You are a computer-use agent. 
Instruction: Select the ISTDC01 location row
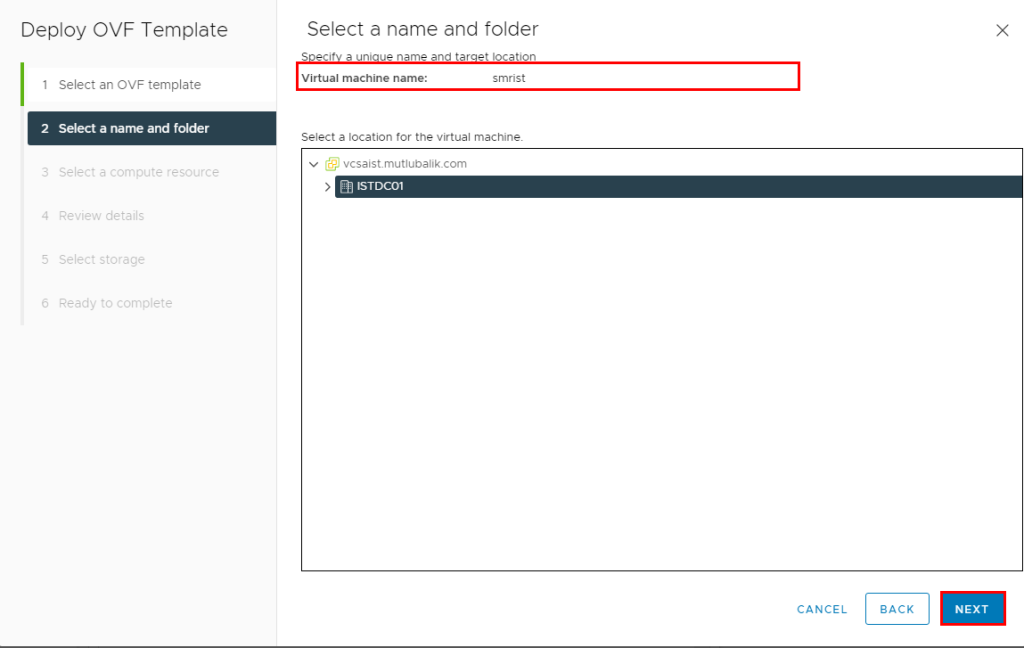[678, 186]
